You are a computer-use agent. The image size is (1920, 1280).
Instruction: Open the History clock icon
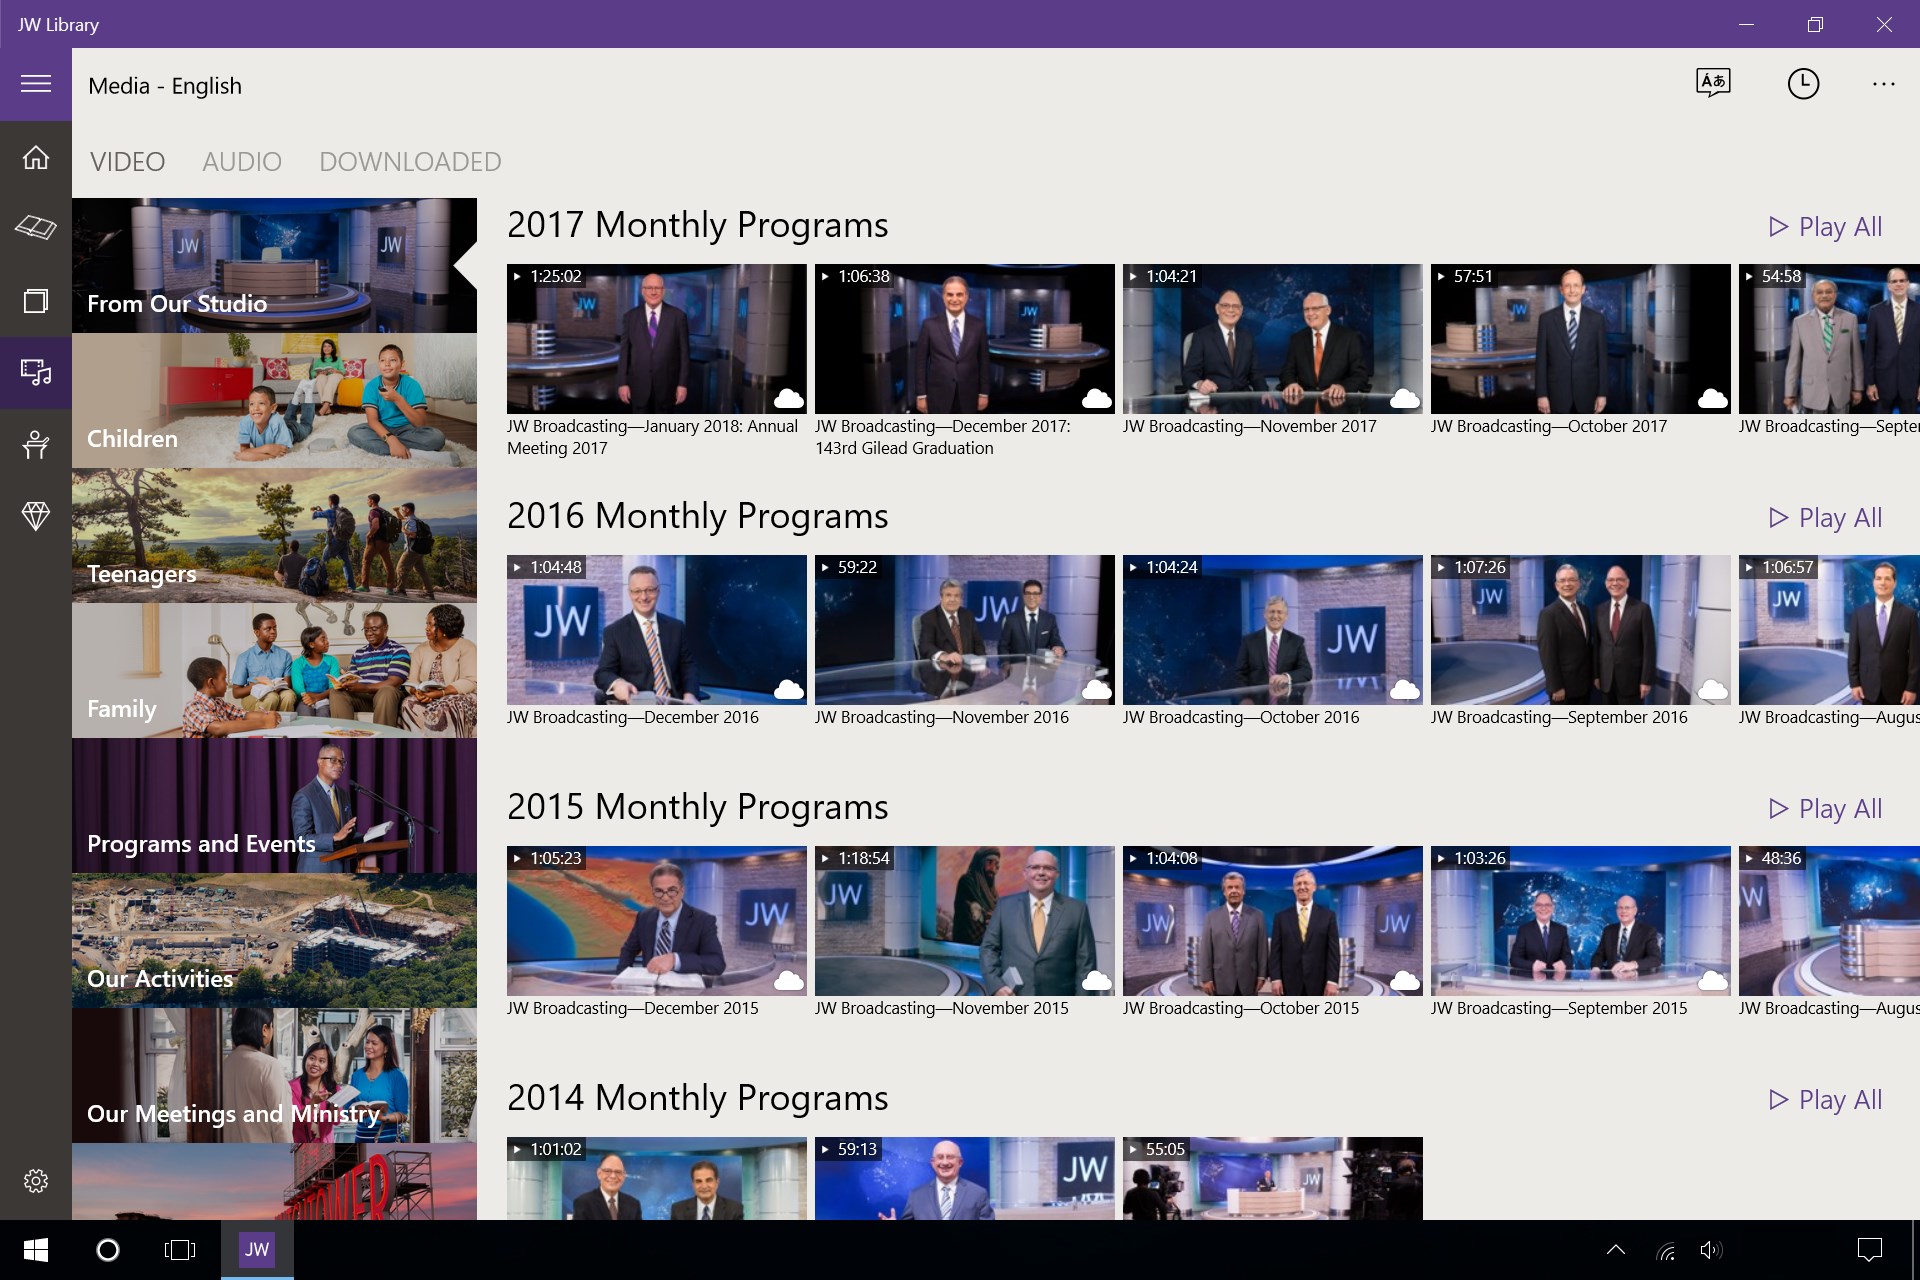1803,84
